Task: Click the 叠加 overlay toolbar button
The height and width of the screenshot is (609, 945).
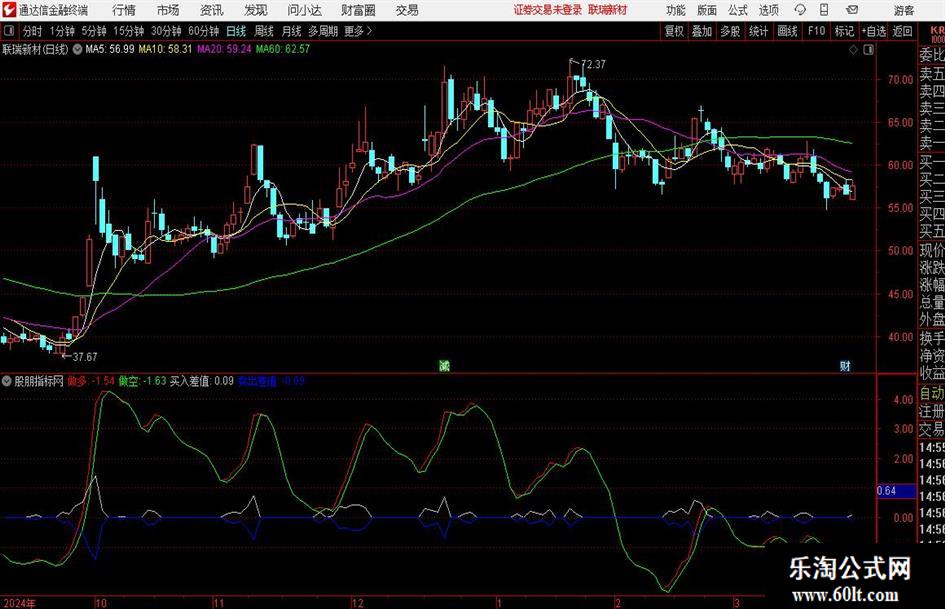Action: 702,31
